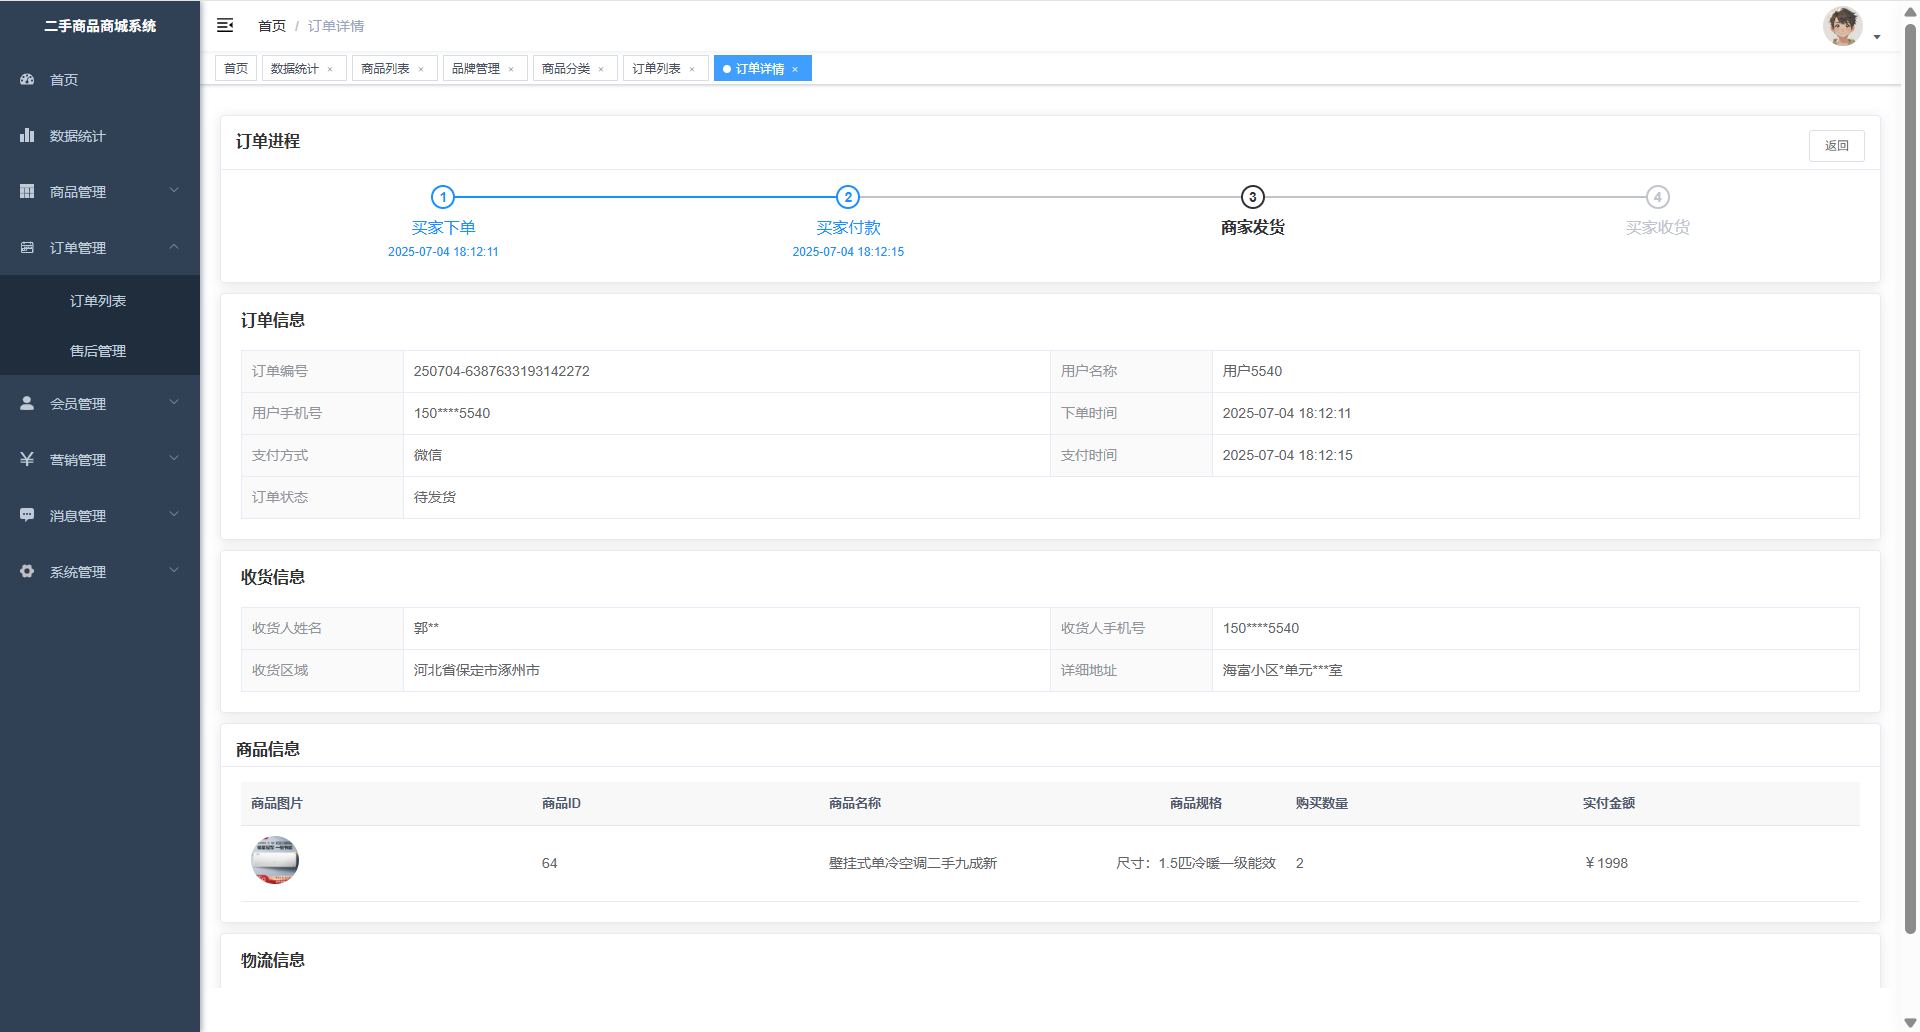This screenshot has width=1920, height=1032.
Task: Open the user avatar menu
Action: pos(1842,26)
